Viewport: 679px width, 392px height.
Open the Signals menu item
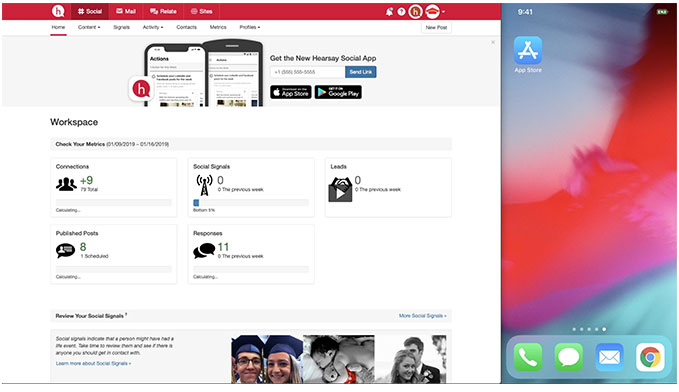click(x=121, y=27)
